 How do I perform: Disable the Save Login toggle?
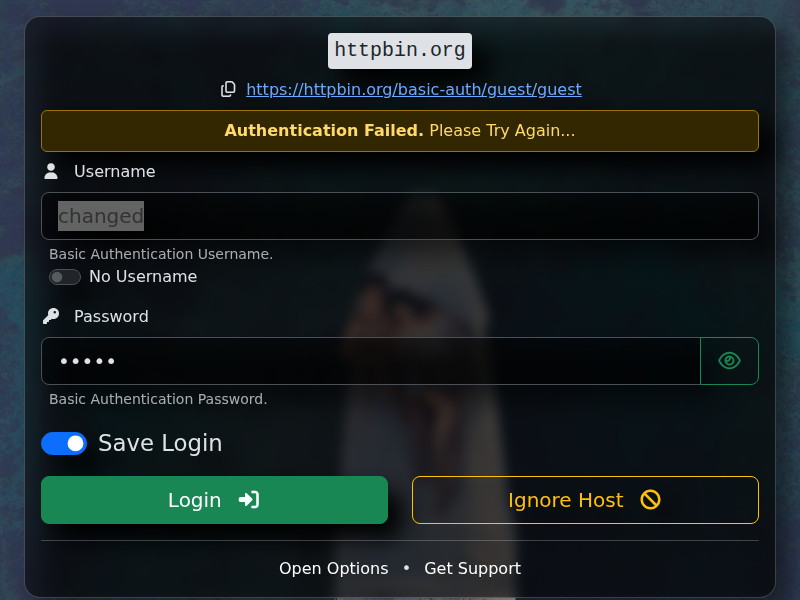(x=64, y=443)
